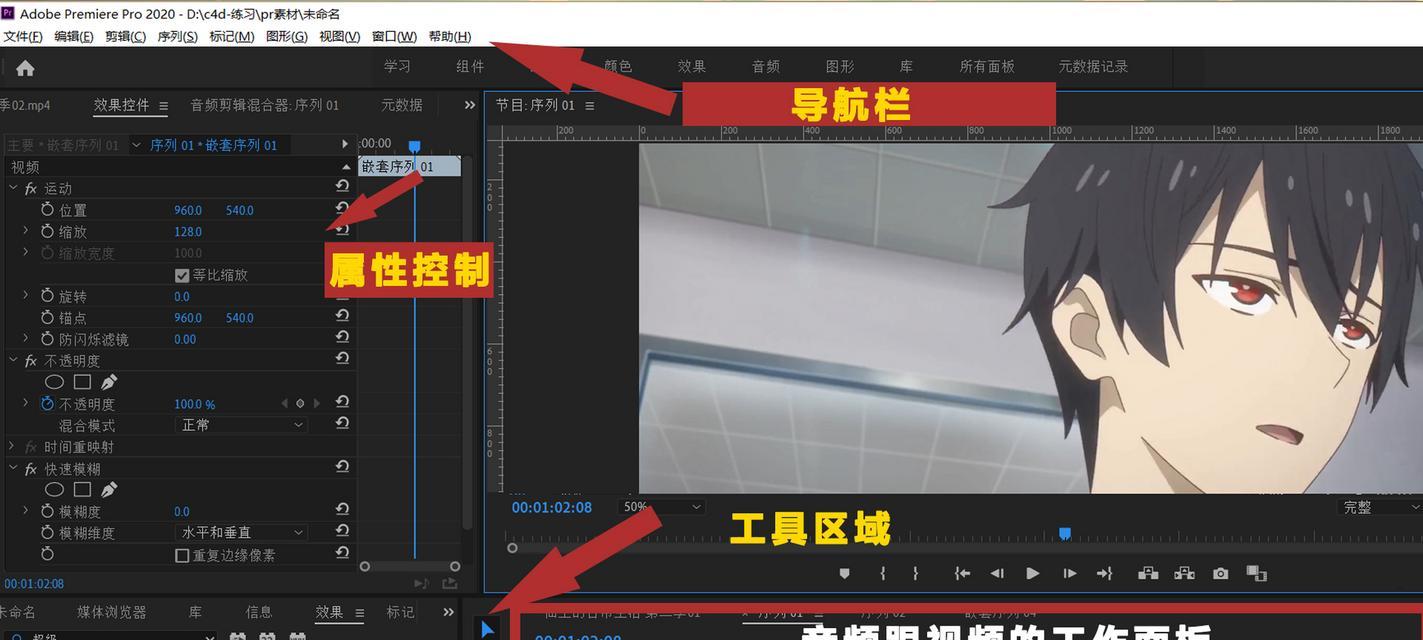Select pen mask tool under 不透明度
1423x640 pixels.
click(109, 382)
